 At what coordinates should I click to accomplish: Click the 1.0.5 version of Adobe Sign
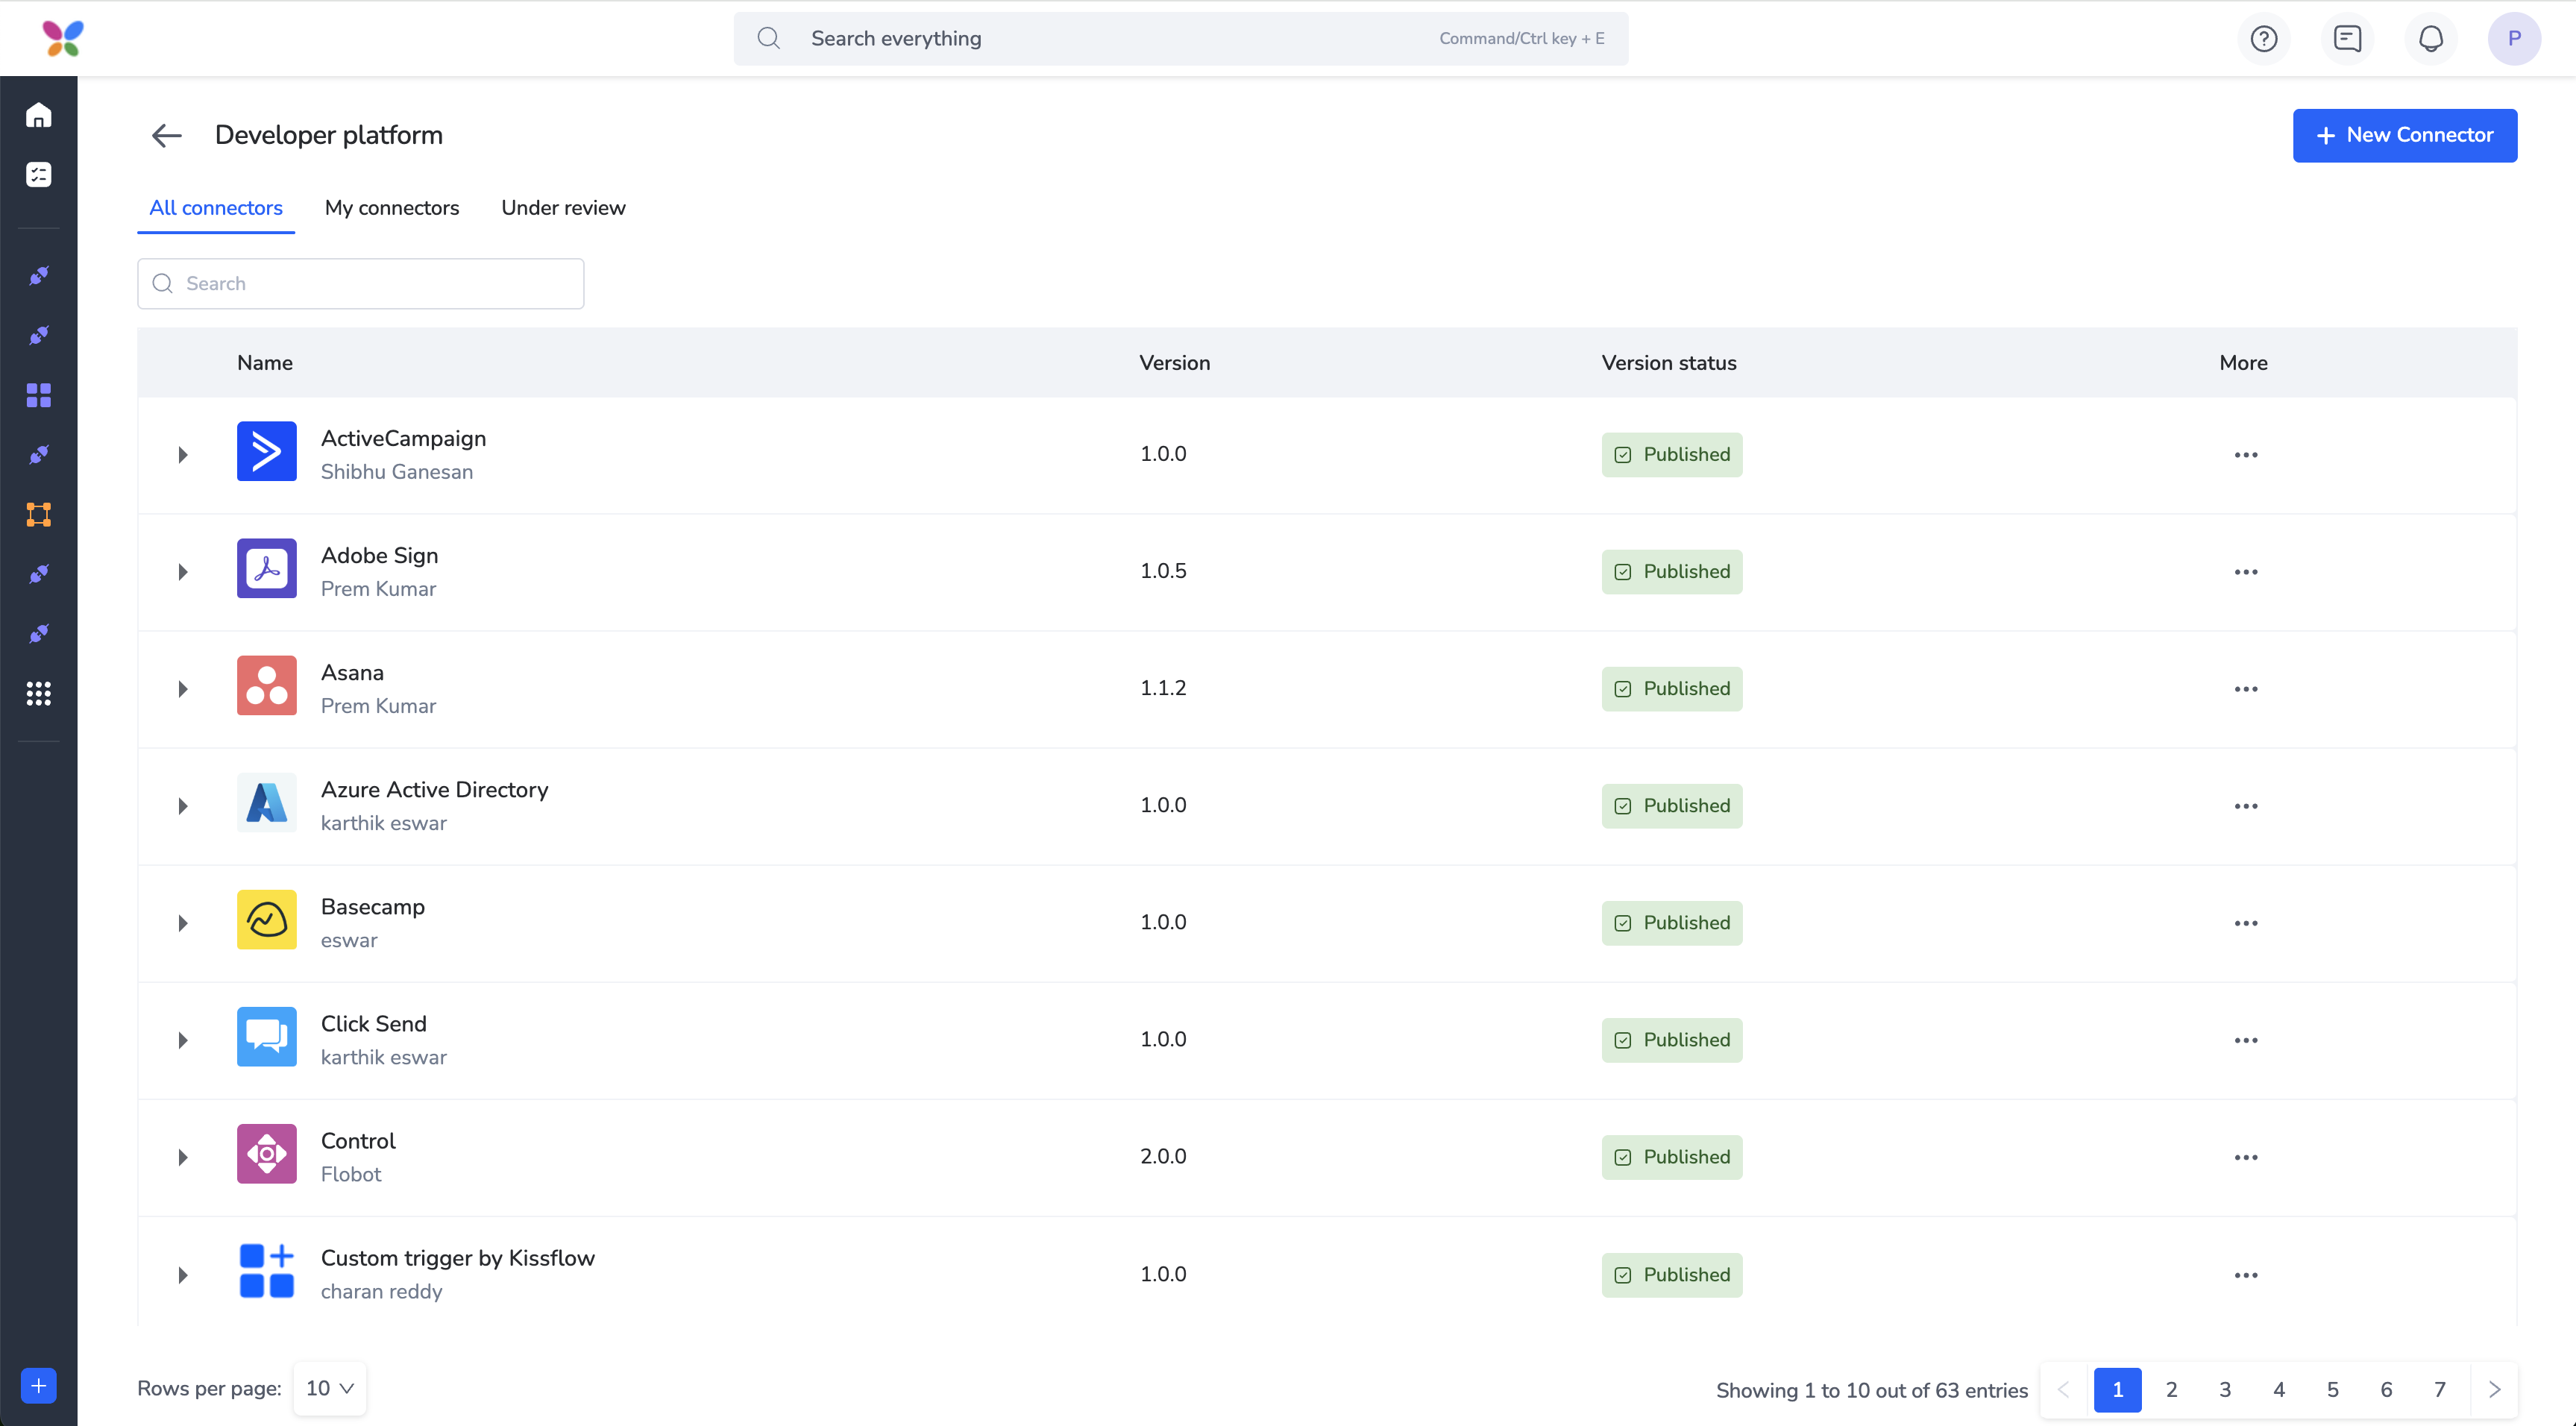1164,571
